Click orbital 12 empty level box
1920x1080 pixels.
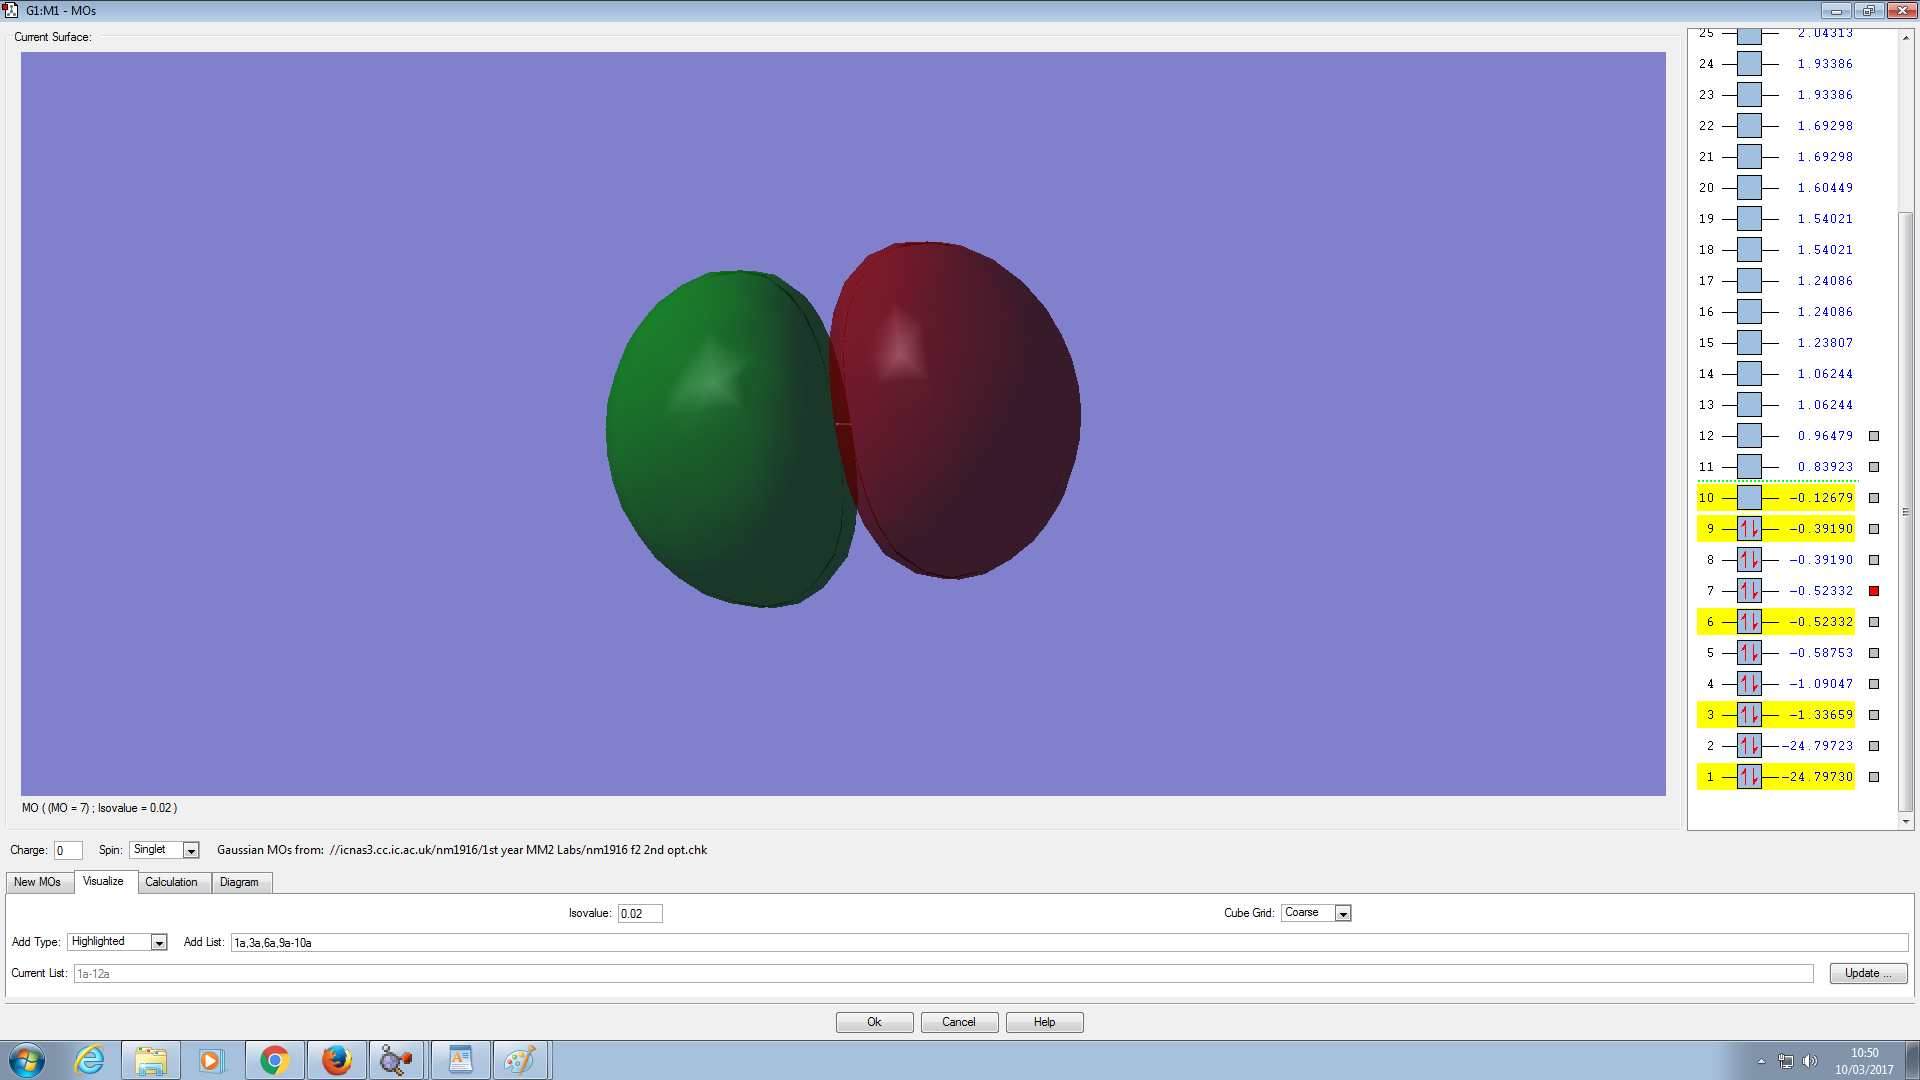pos(1748,436)
